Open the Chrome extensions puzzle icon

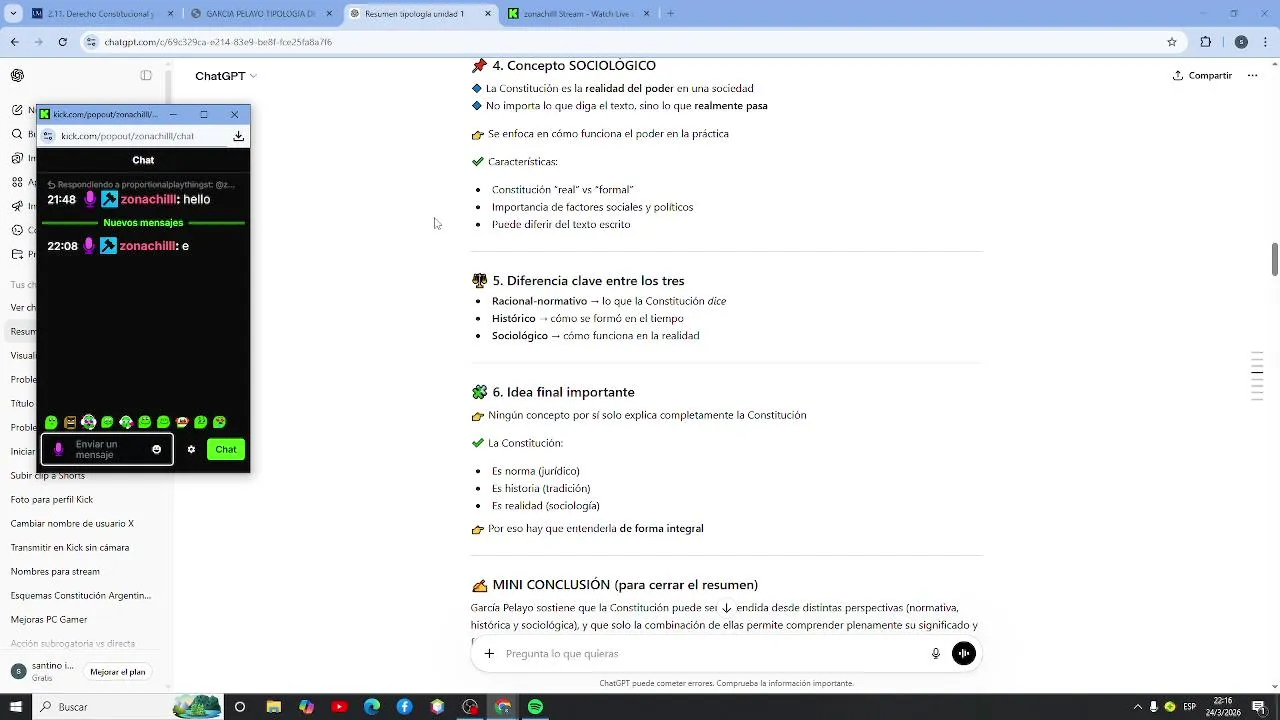tap(1205, 42)
